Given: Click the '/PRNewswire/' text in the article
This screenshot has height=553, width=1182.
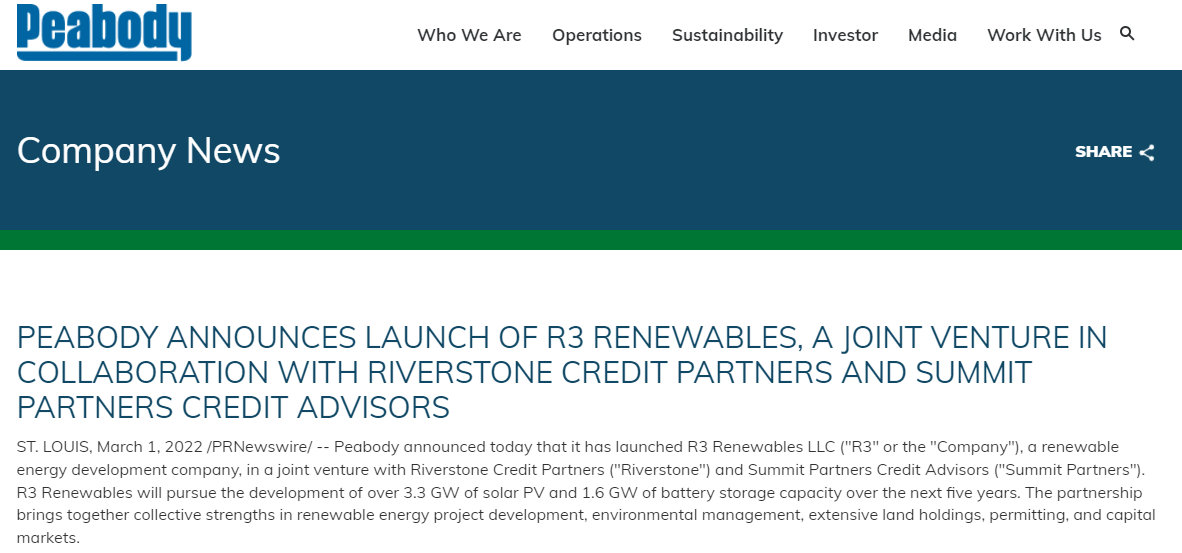Looking at the screenshot, I should [259, 447].
